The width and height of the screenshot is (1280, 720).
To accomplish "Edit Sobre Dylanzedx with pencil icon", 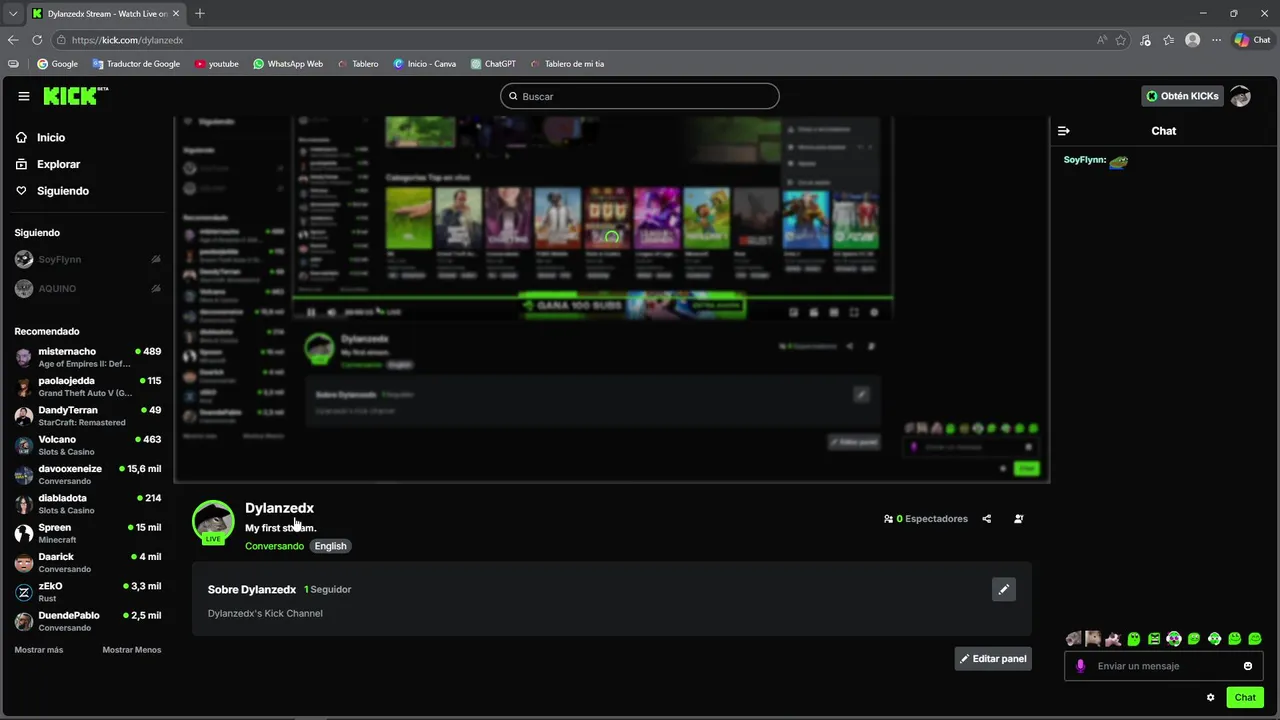I will 1004,589.
